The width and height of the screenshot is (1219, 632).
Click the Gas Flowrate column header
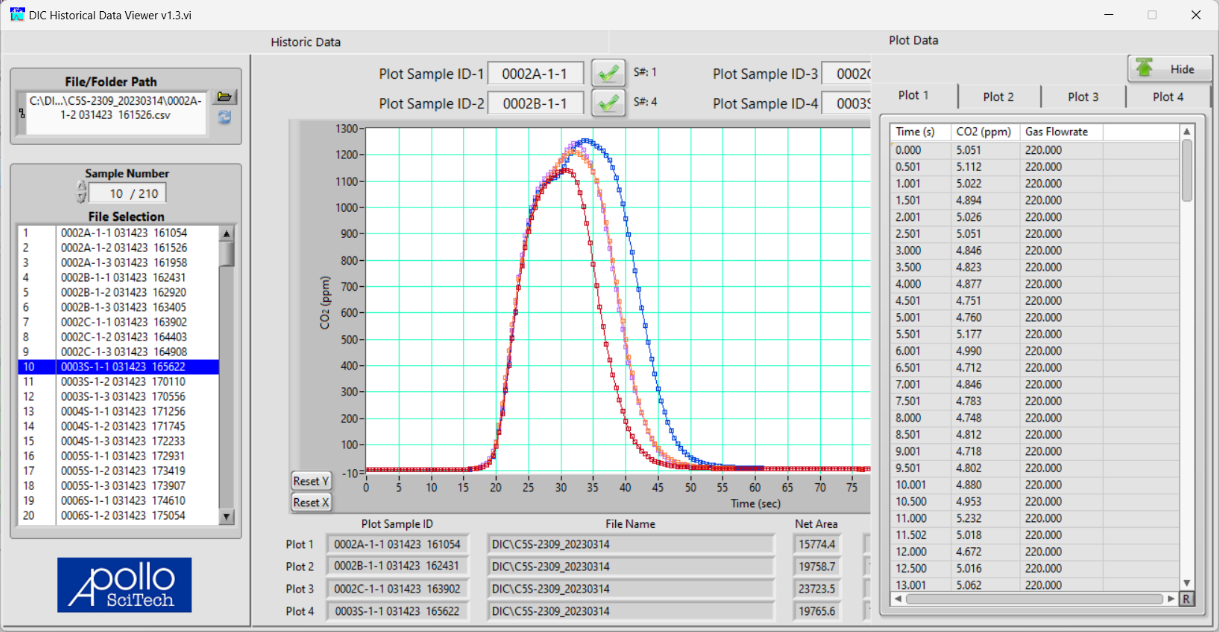[1061, 132]
